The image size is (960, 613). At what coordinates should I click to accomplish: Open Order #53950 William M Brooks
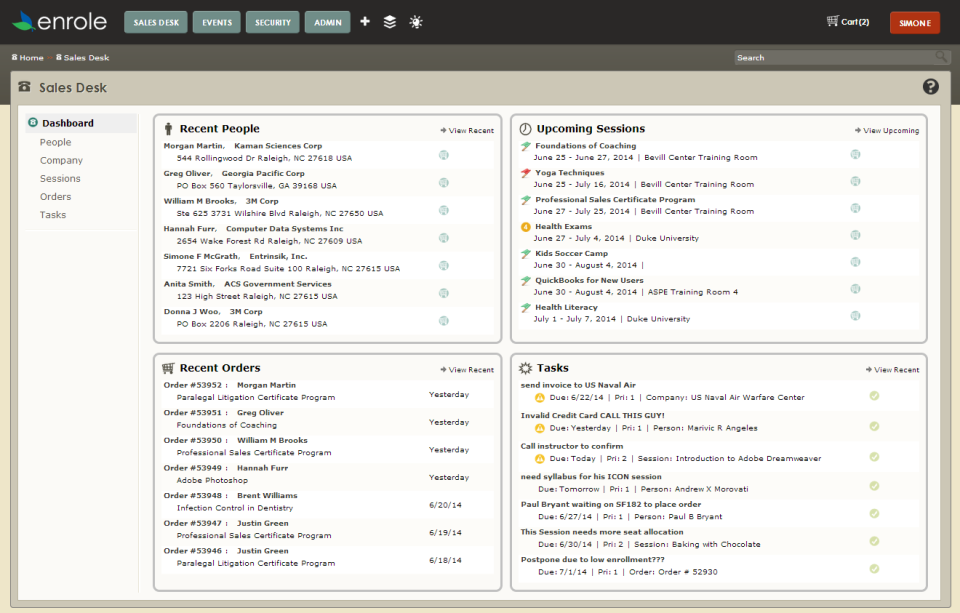coord(236,440)
